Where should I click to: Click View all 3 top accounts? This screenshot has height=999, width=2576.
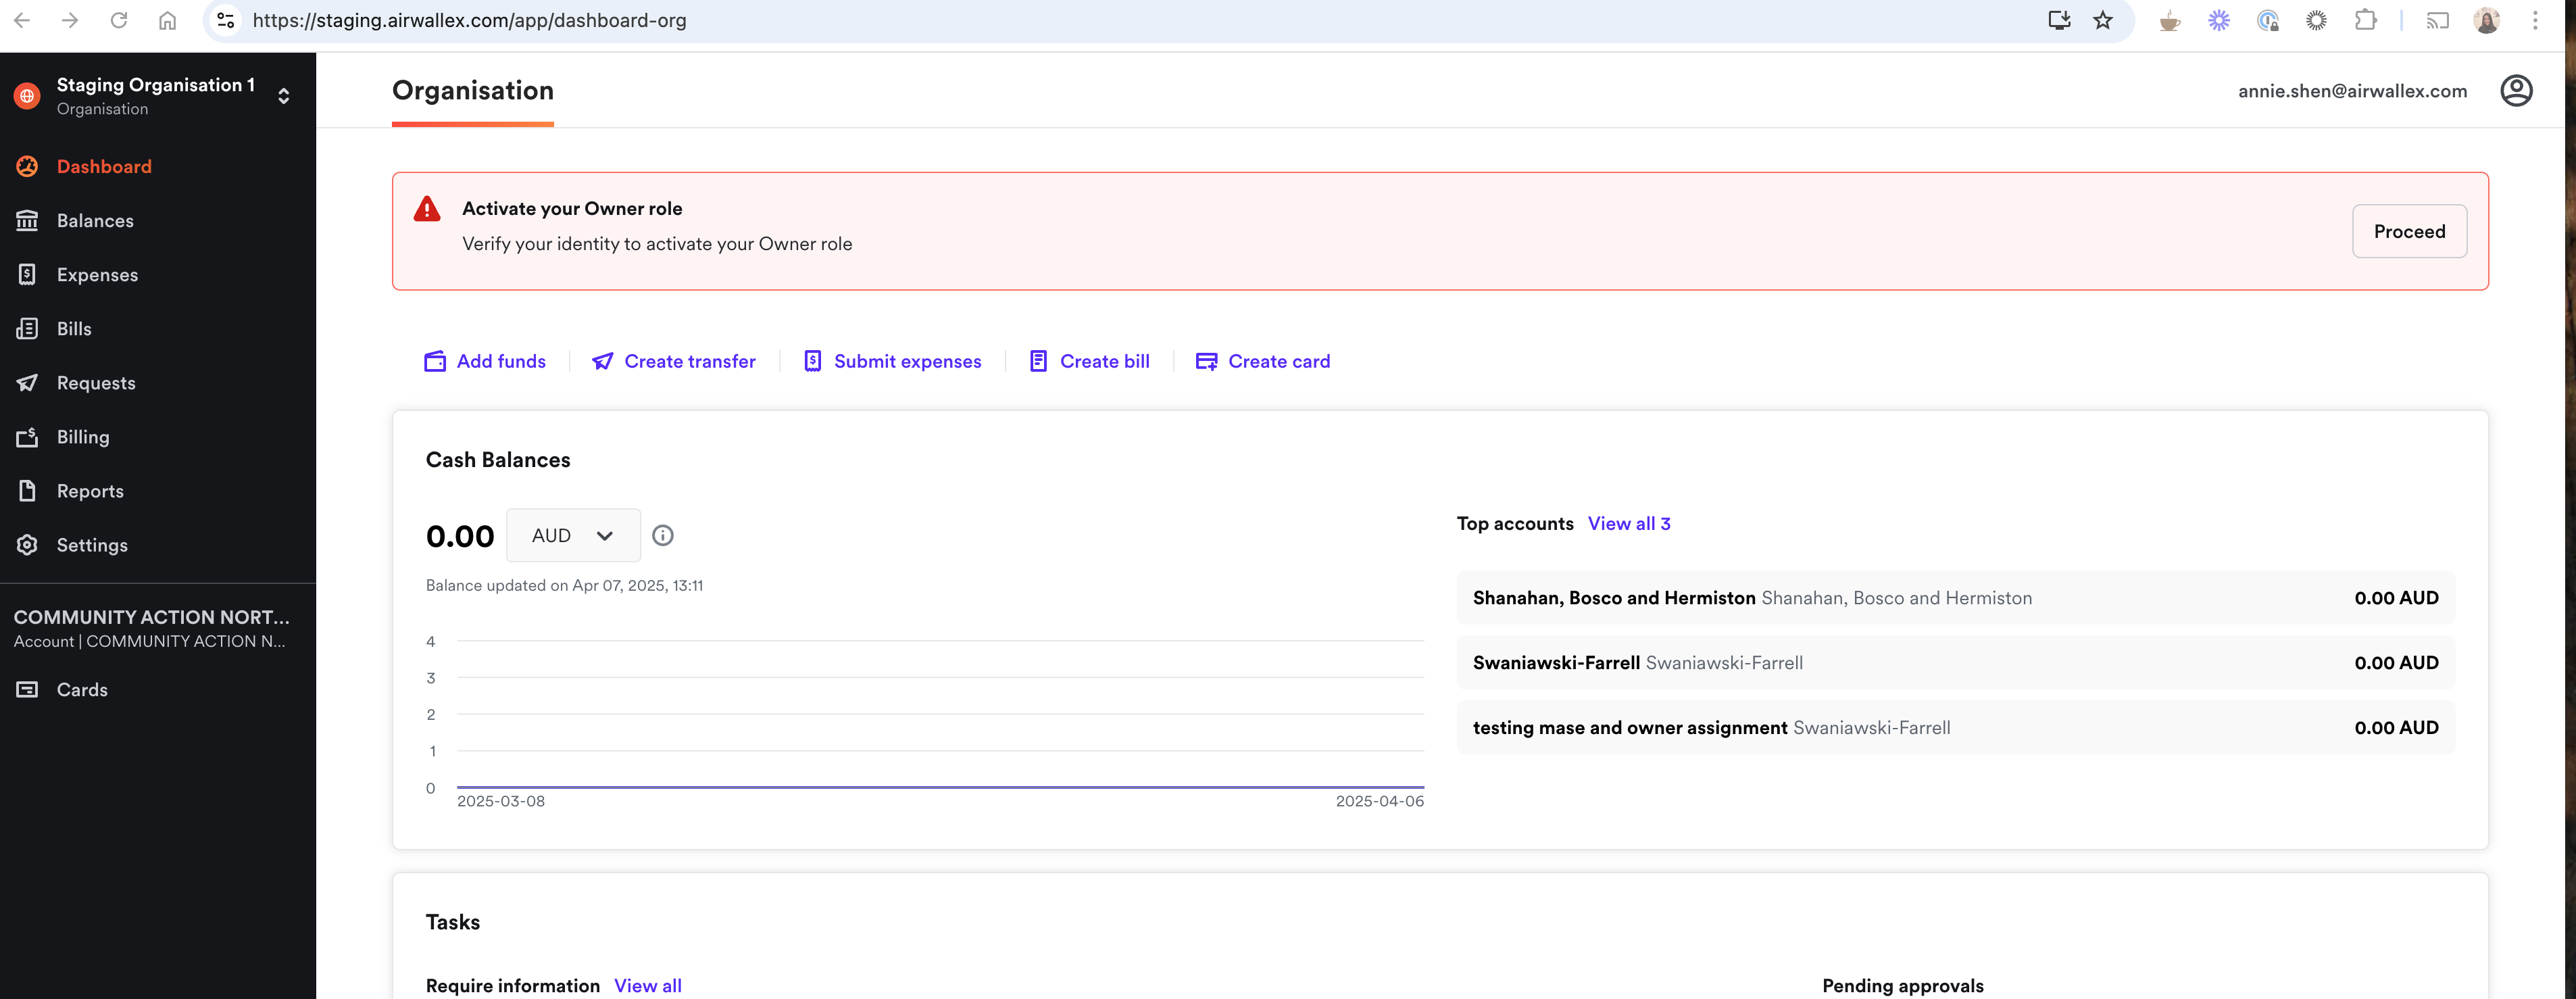1628,524
